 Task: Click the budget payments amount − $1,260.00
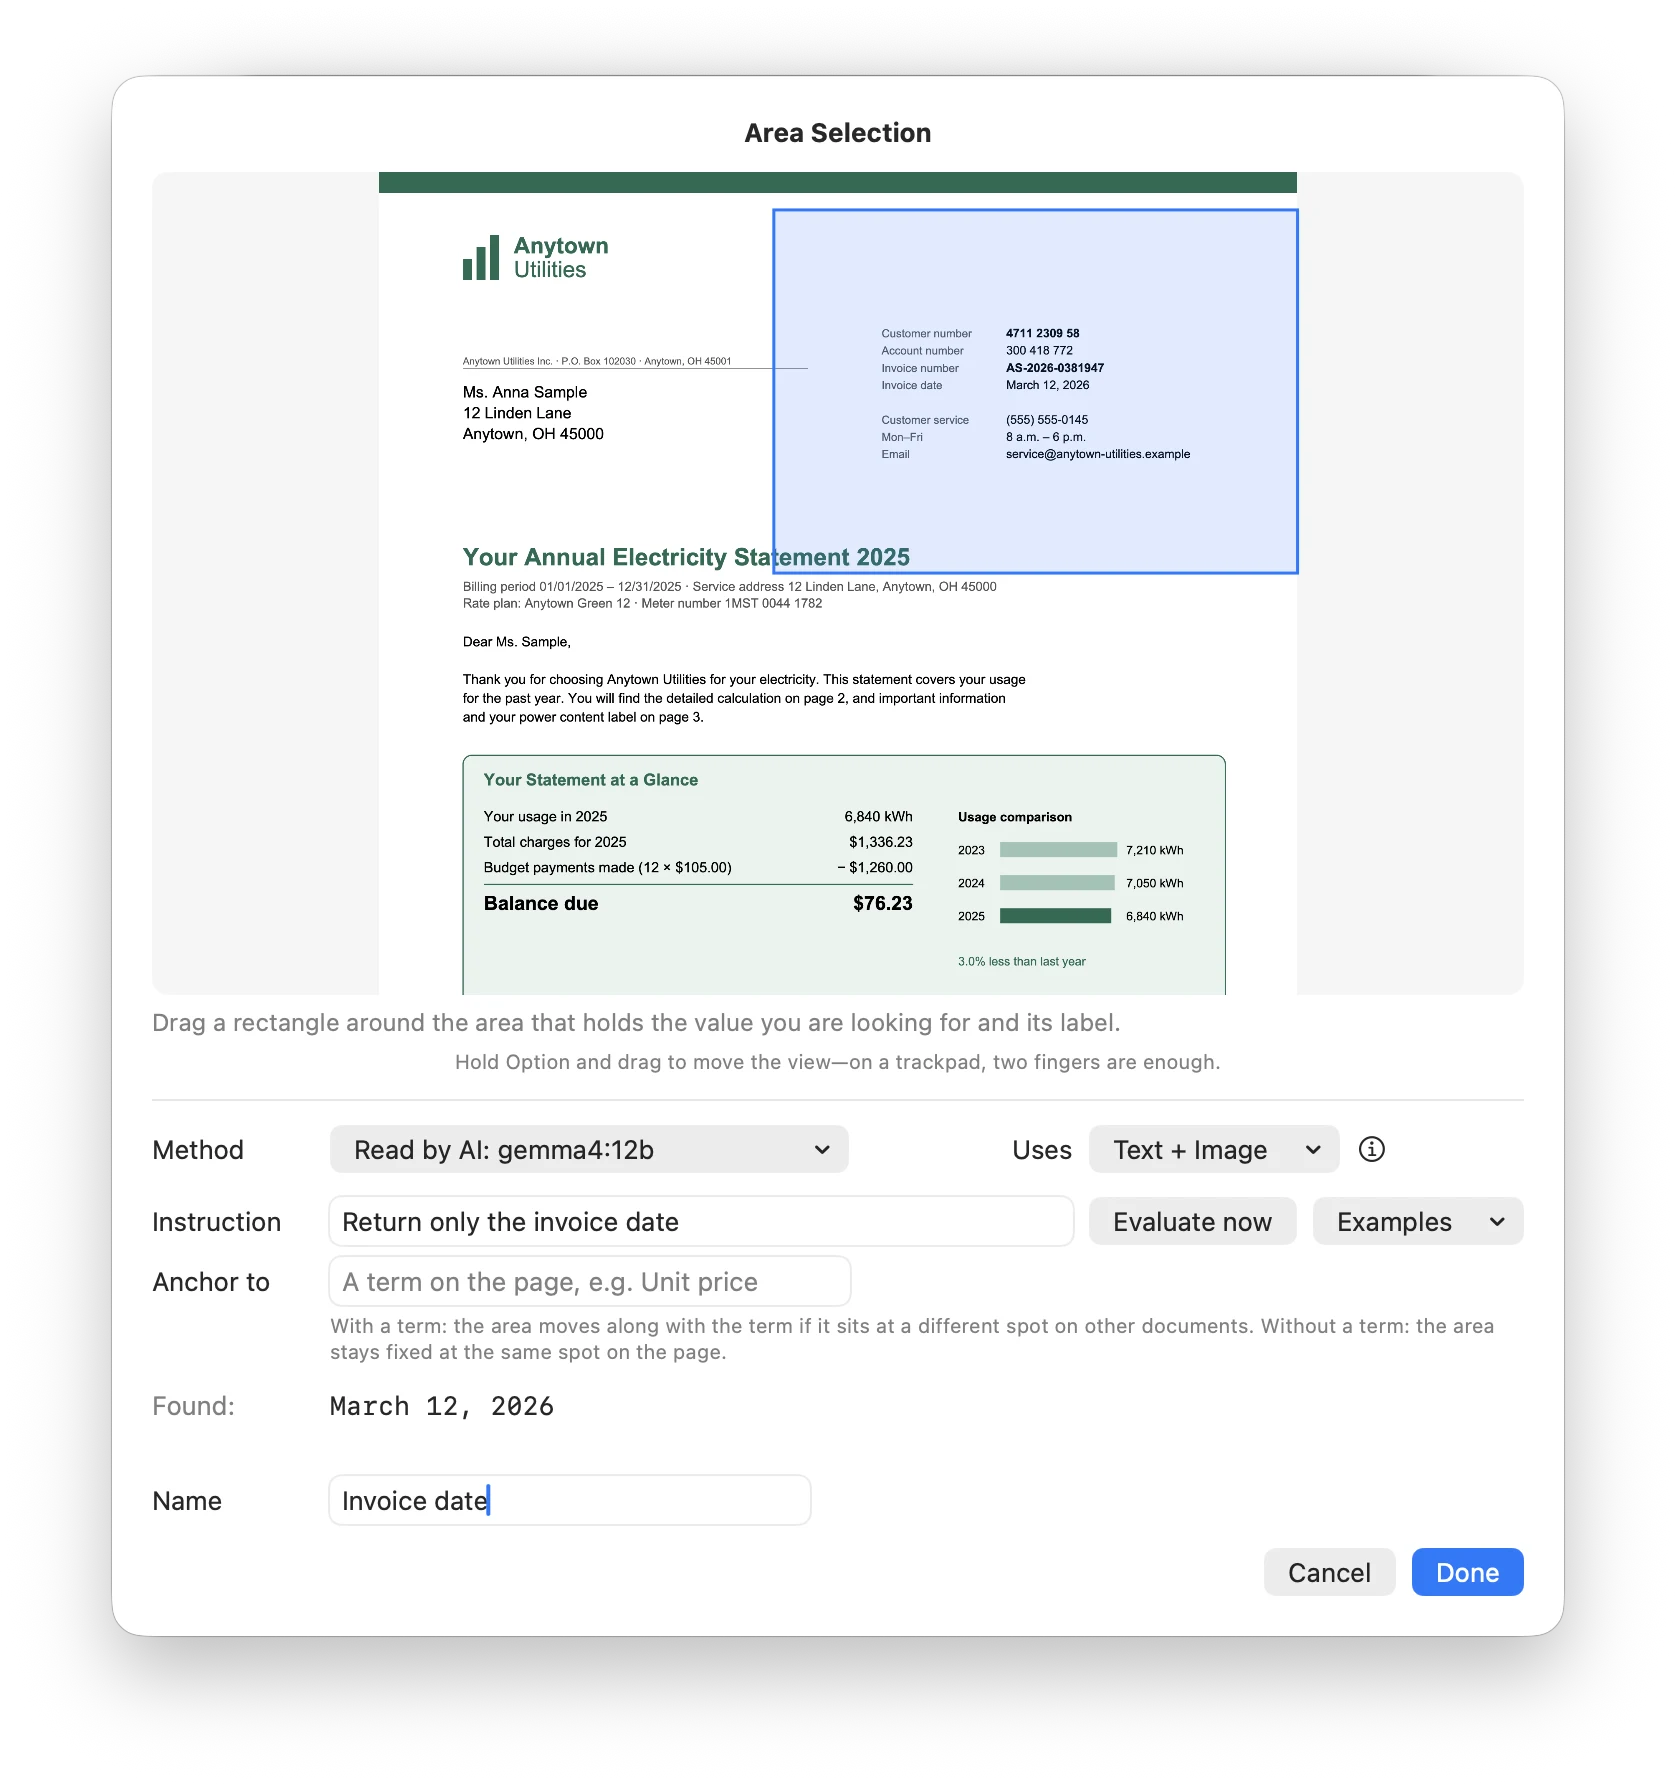[x=875, y=867]
